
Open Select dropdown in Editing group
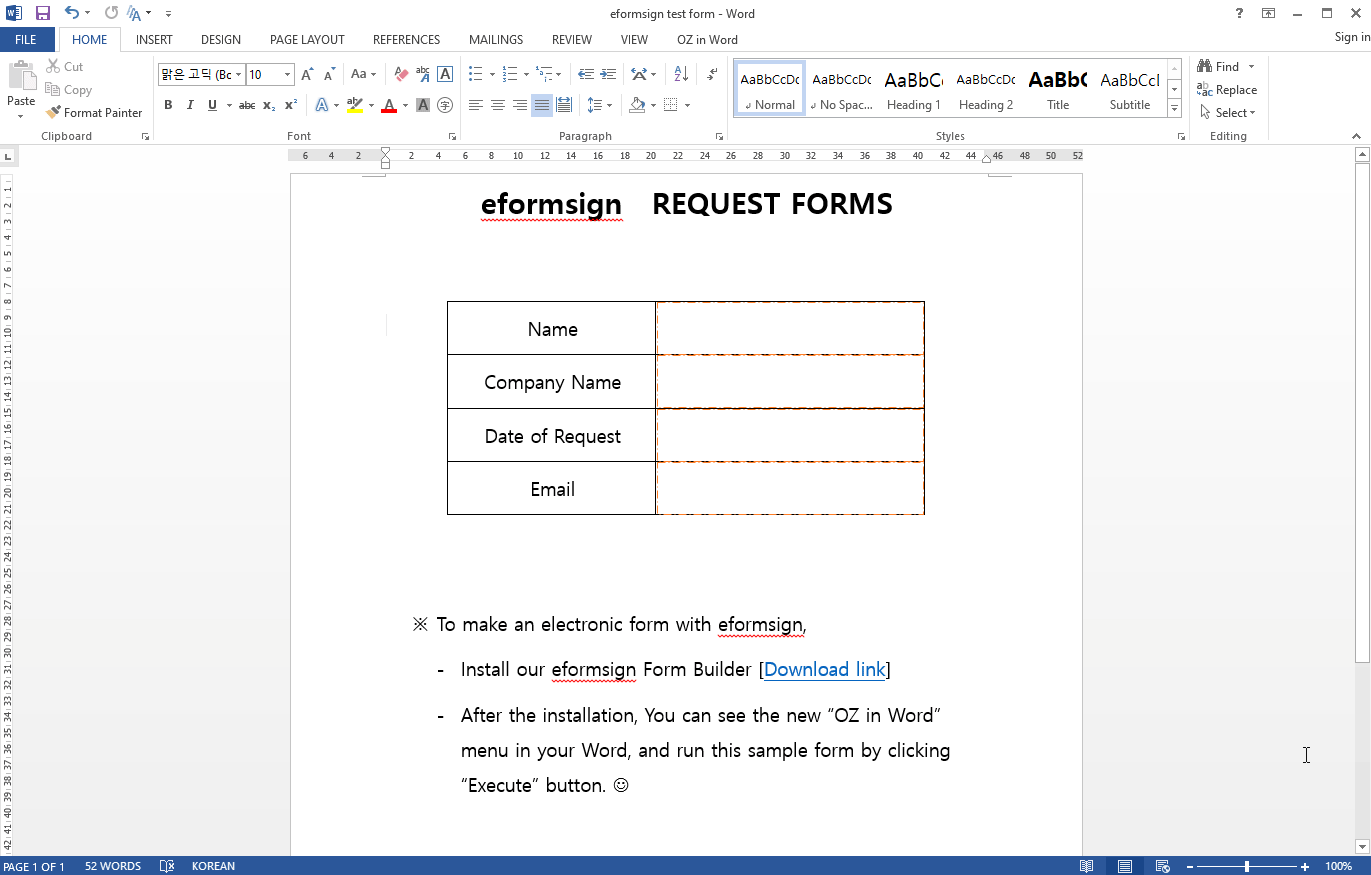(1227, 113)
